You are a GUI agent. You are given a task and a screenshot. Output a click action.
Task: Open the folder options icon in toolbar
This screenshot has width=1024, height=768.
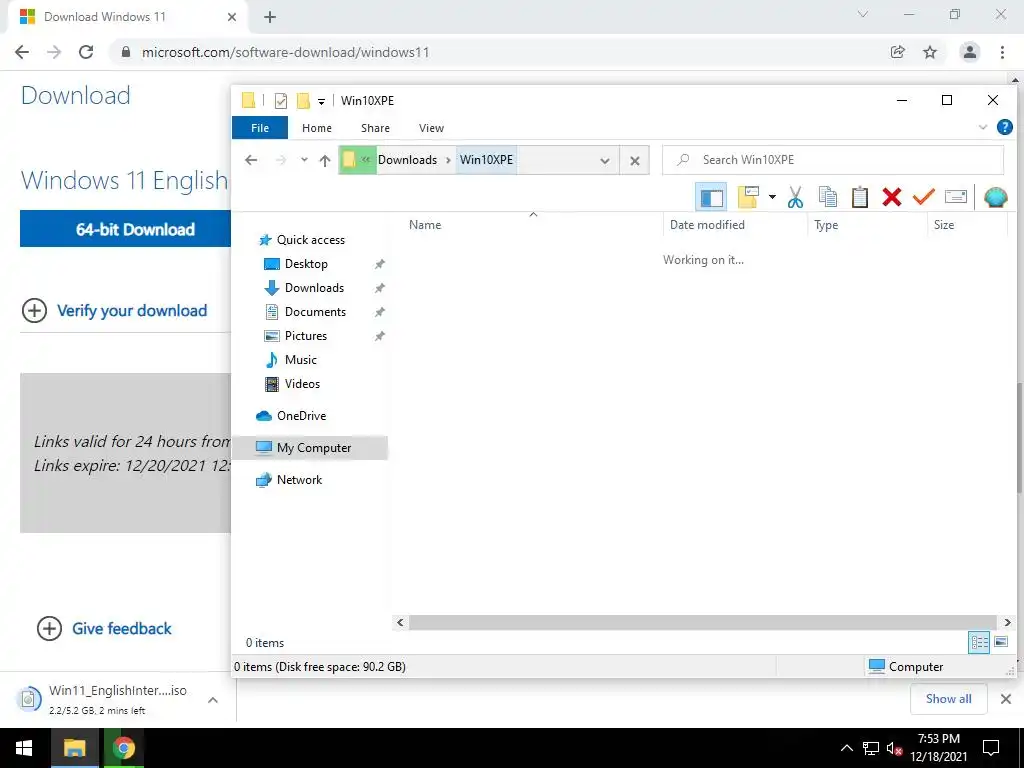coord(748,197)
